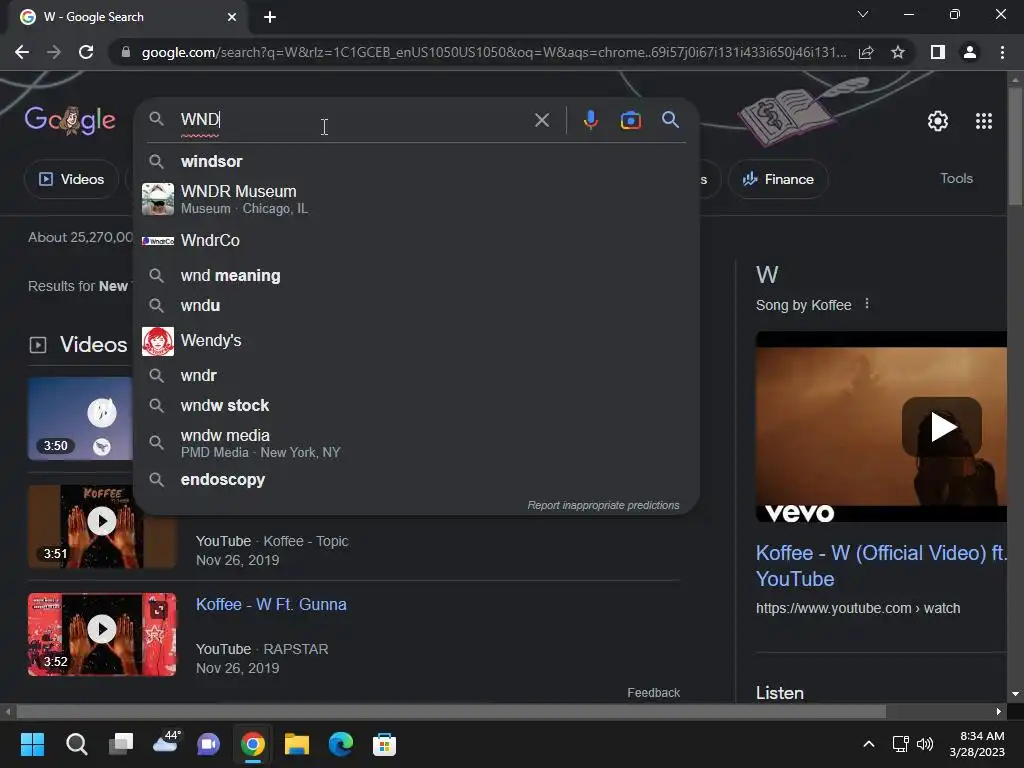Play the 3:52 RAPSTAR video thumbnail

click(x=102, y=634)
